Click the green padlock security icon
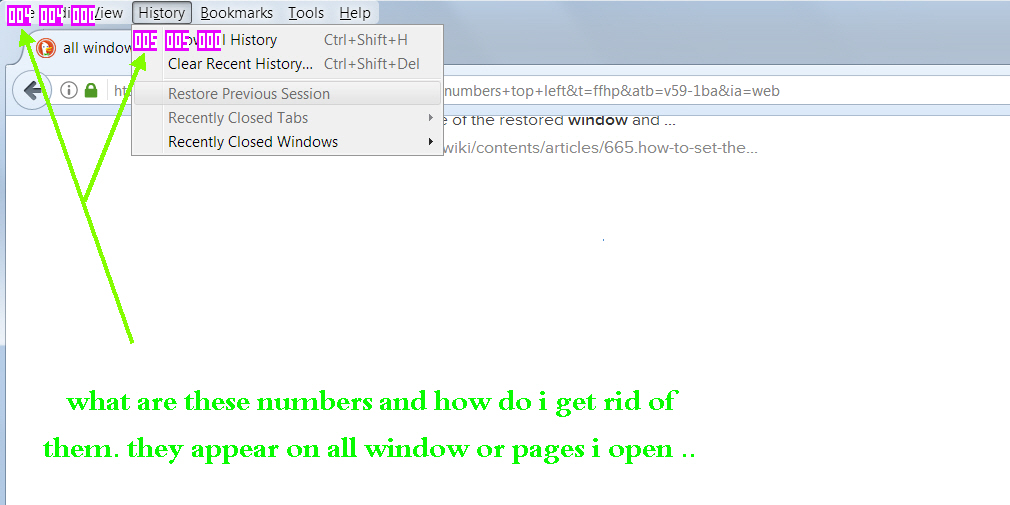This screenshot has width=1010, height=505. (x=91, y=90)
